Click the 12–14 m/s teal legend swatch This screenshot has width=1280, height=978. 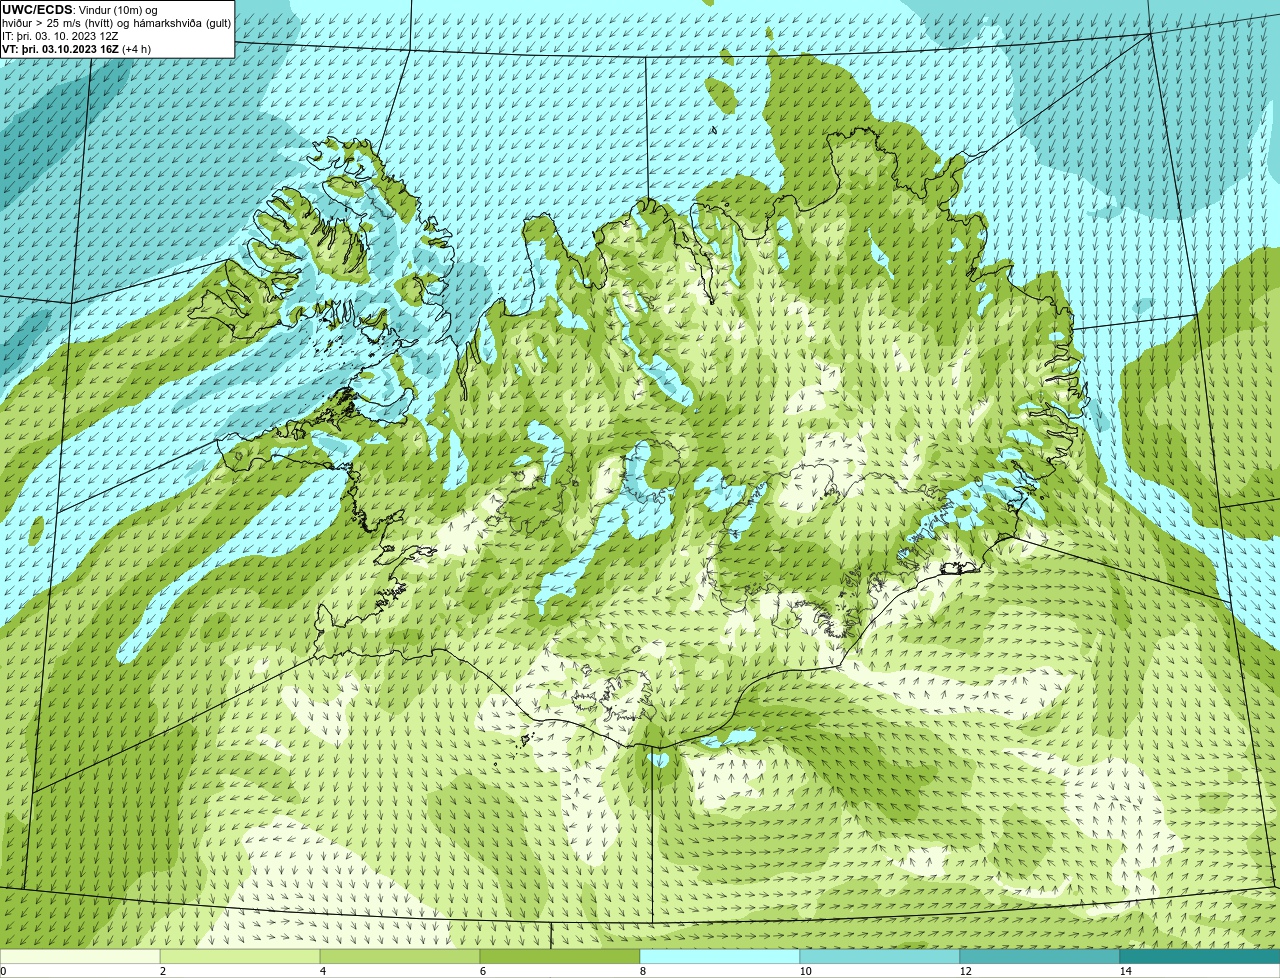tap(1040, 957)
